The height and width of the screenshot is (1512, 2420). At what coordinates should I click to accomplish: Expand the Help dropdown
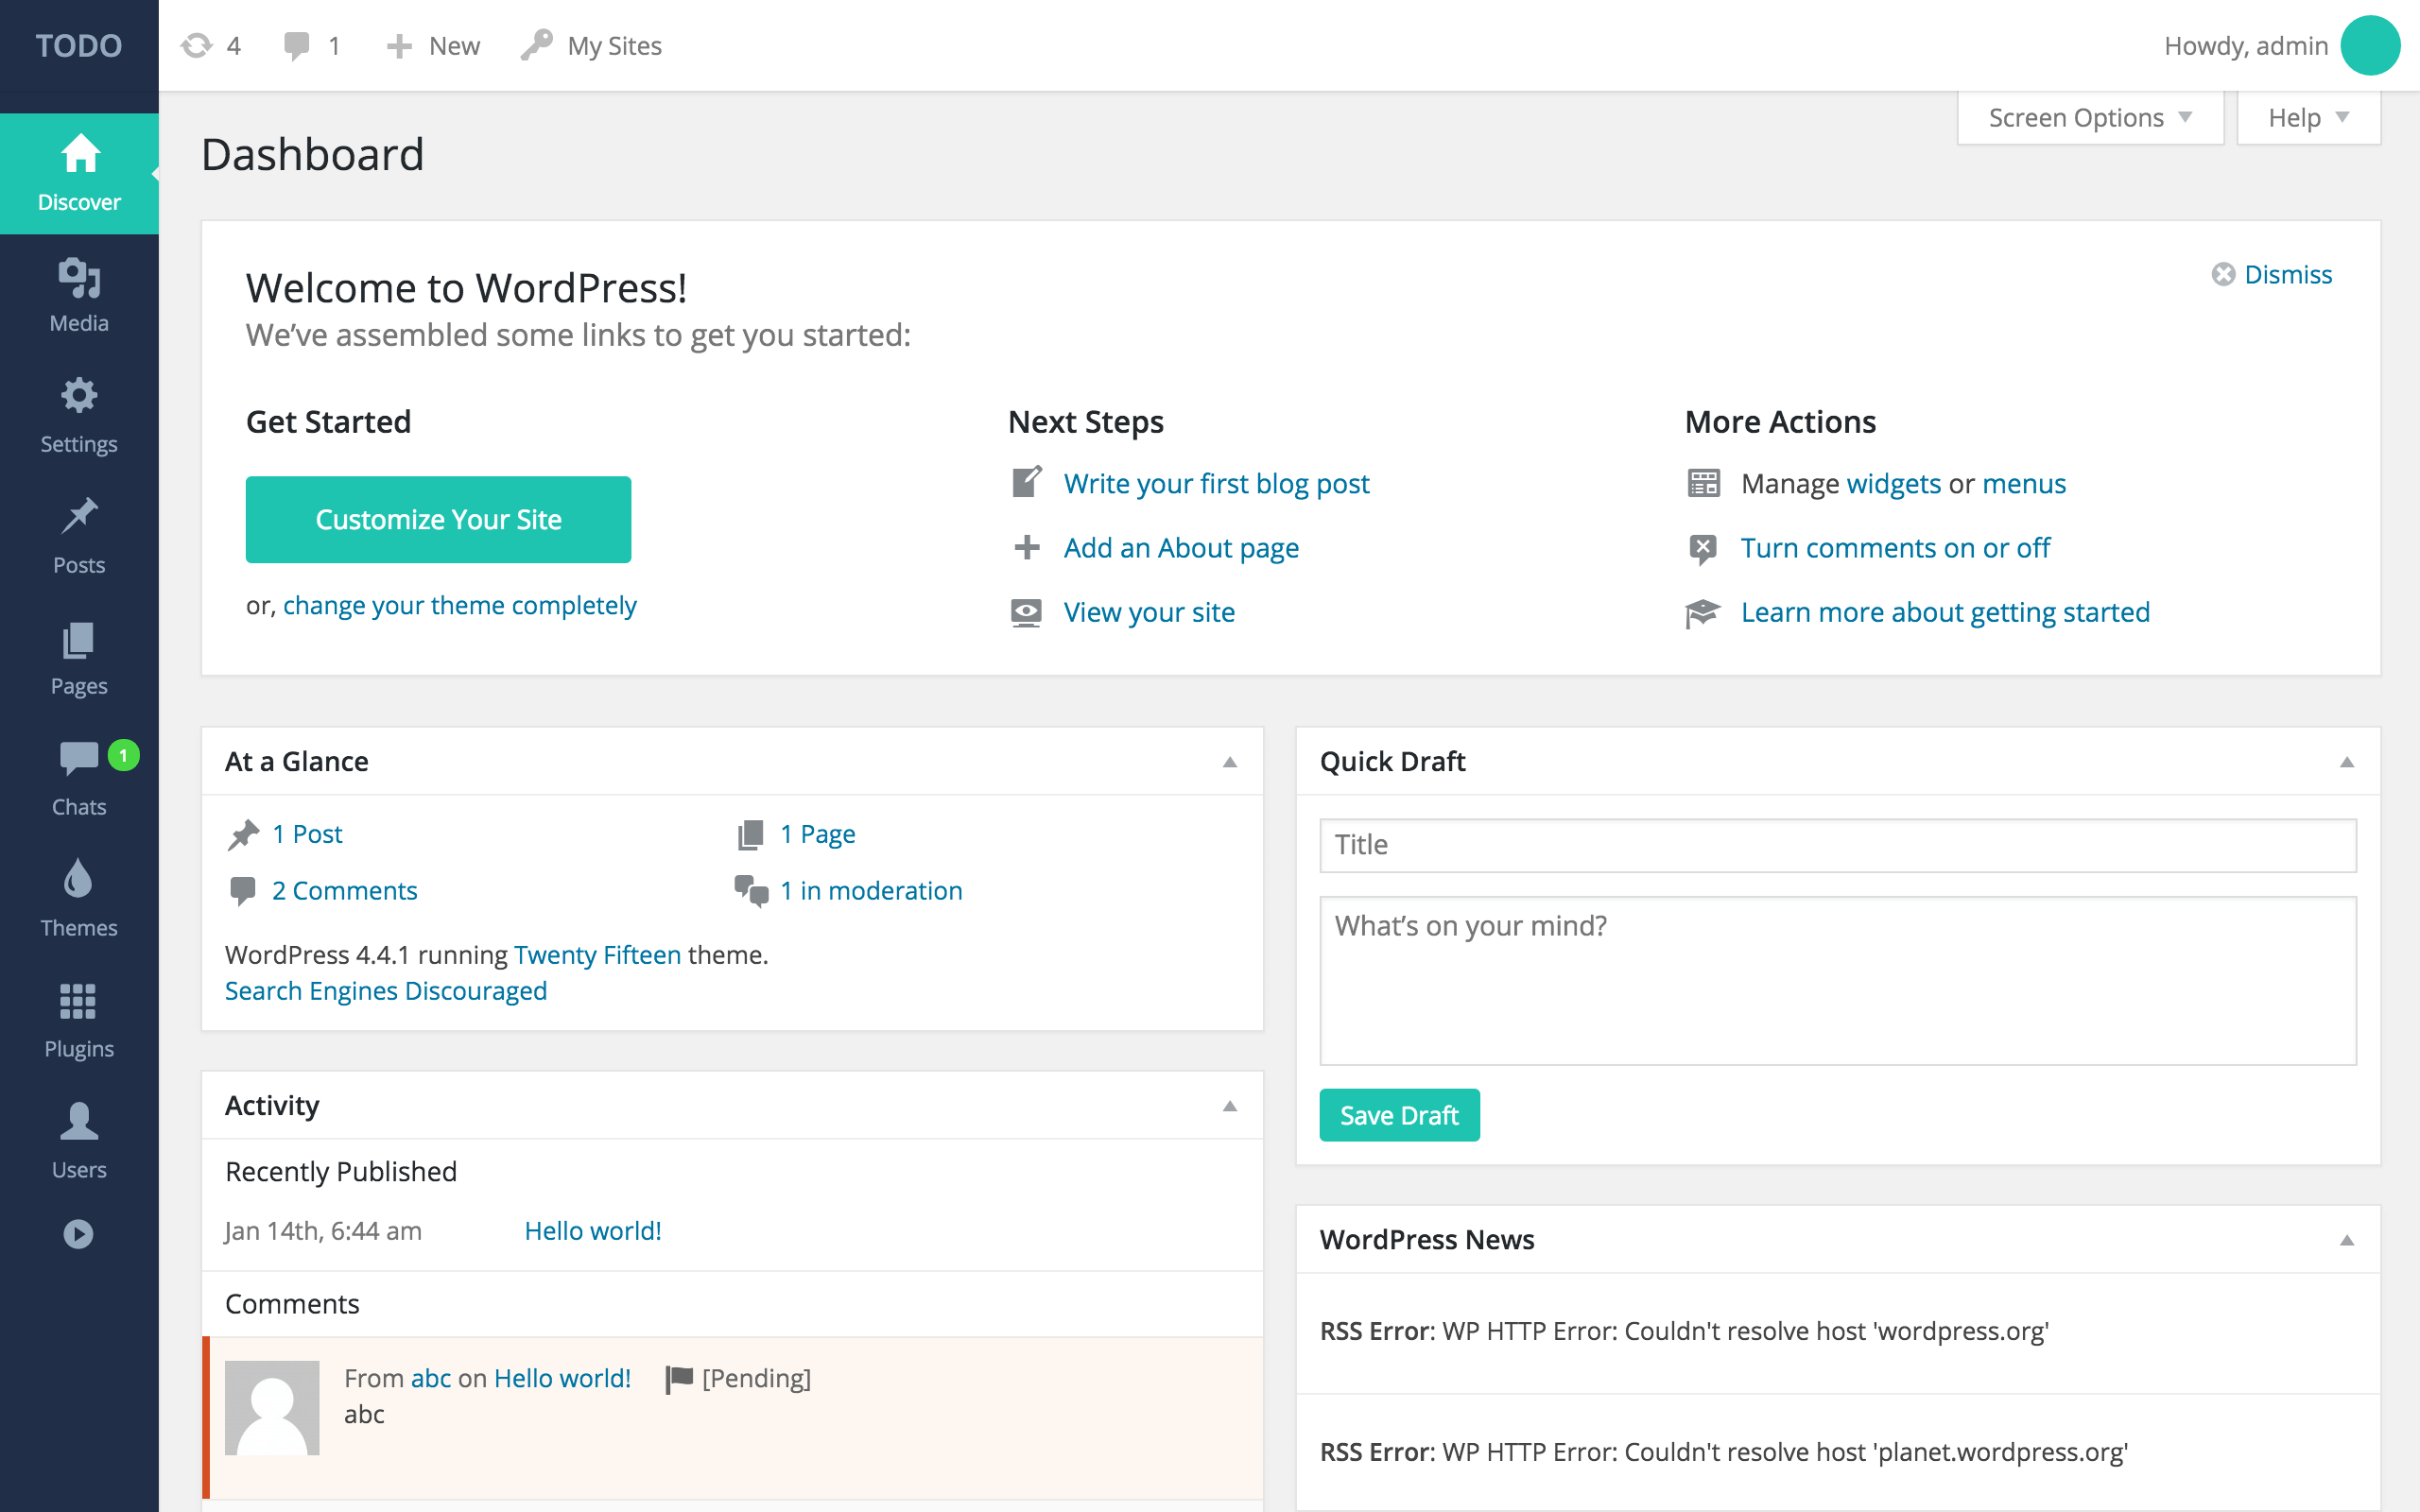pyautogui.click(x=2308, y=117)
